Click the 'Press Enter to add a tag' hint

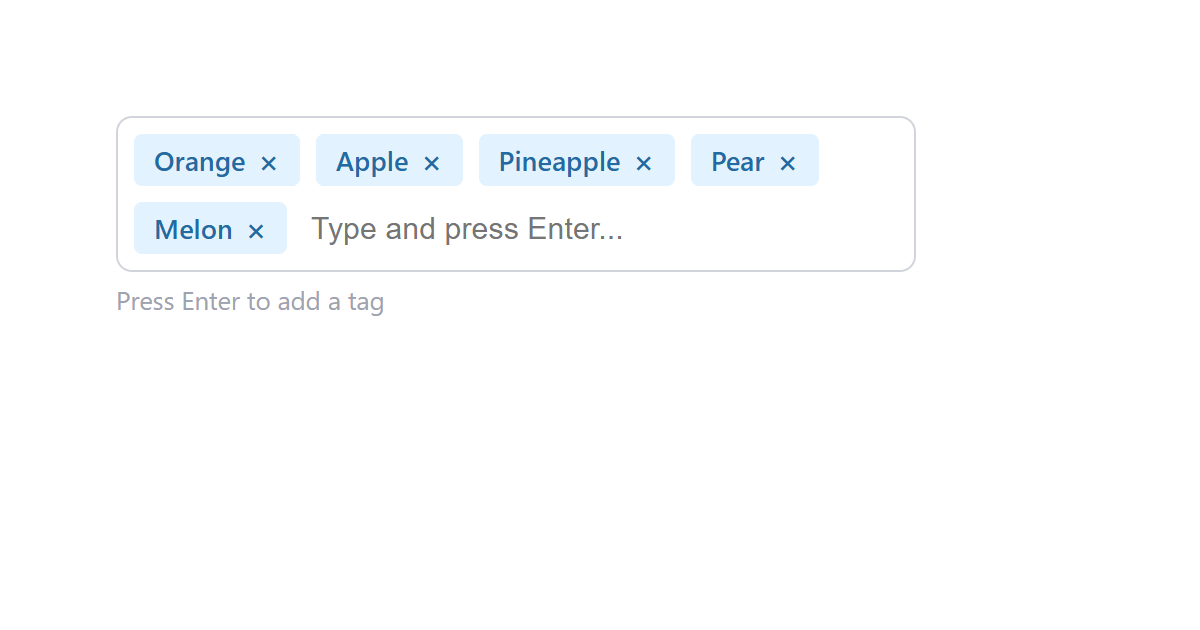point(250,301)
